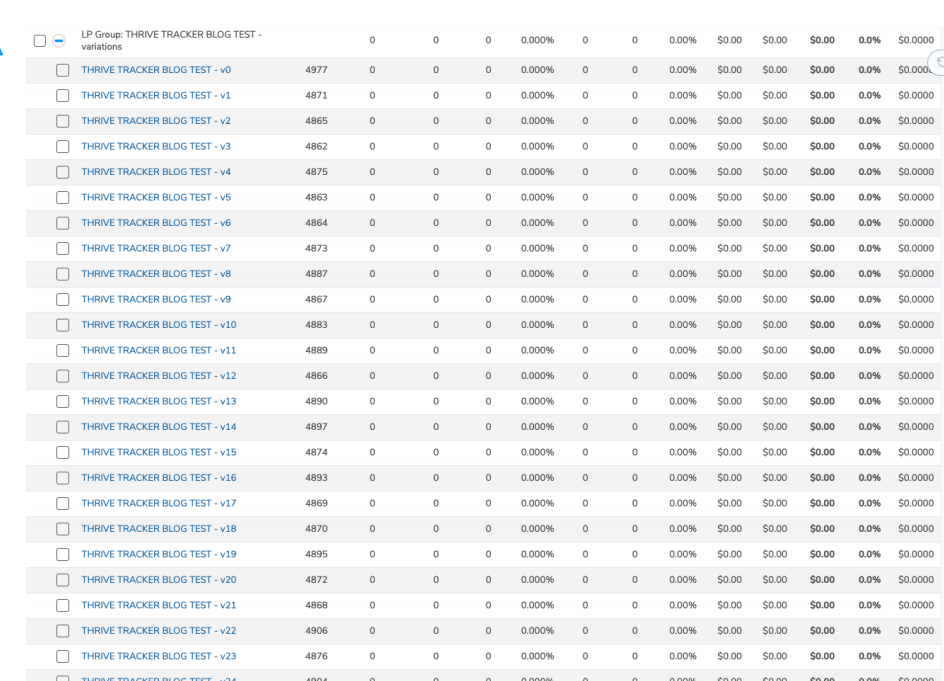This screenshot has height=681, width=944.
Task: Select ID cell 4871
Action: click(x=316, y=95)
